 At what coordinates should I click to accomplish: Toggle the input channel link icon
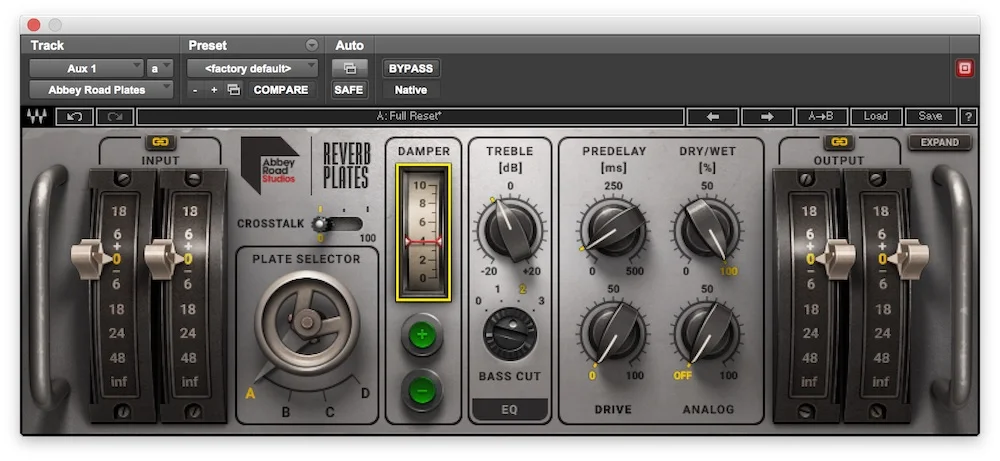160,142
